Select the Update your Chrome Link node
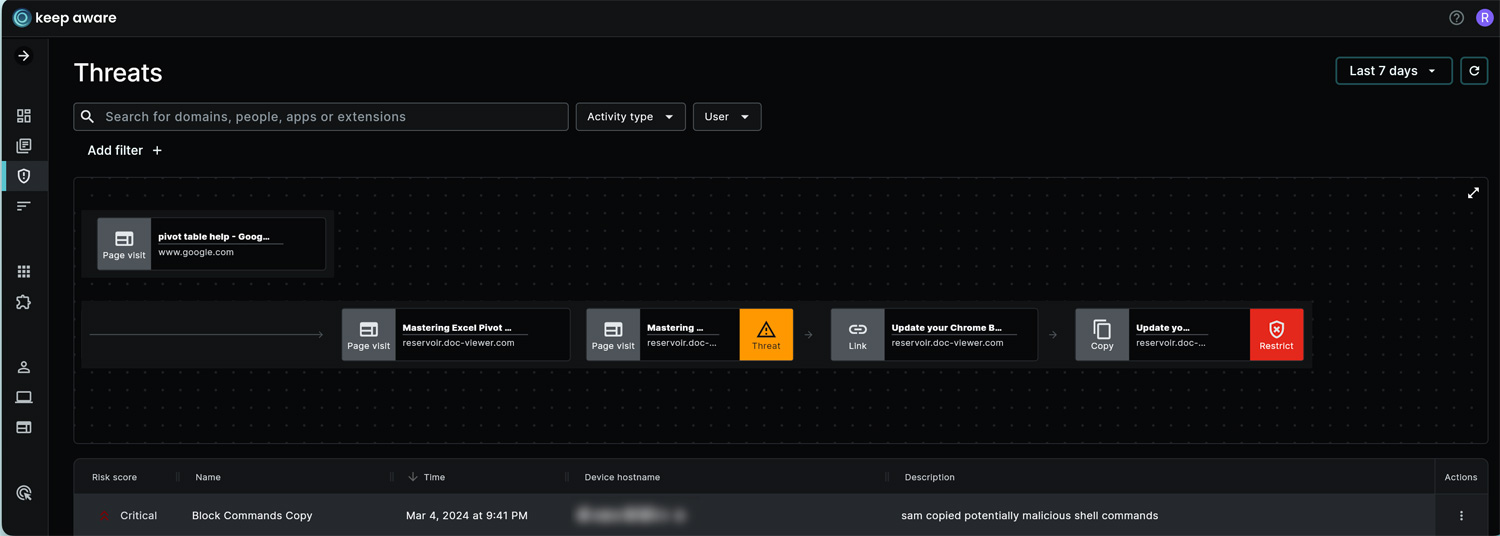This screenshot has height=536, width=1500. pyautogui.click(x=934, y=334)
